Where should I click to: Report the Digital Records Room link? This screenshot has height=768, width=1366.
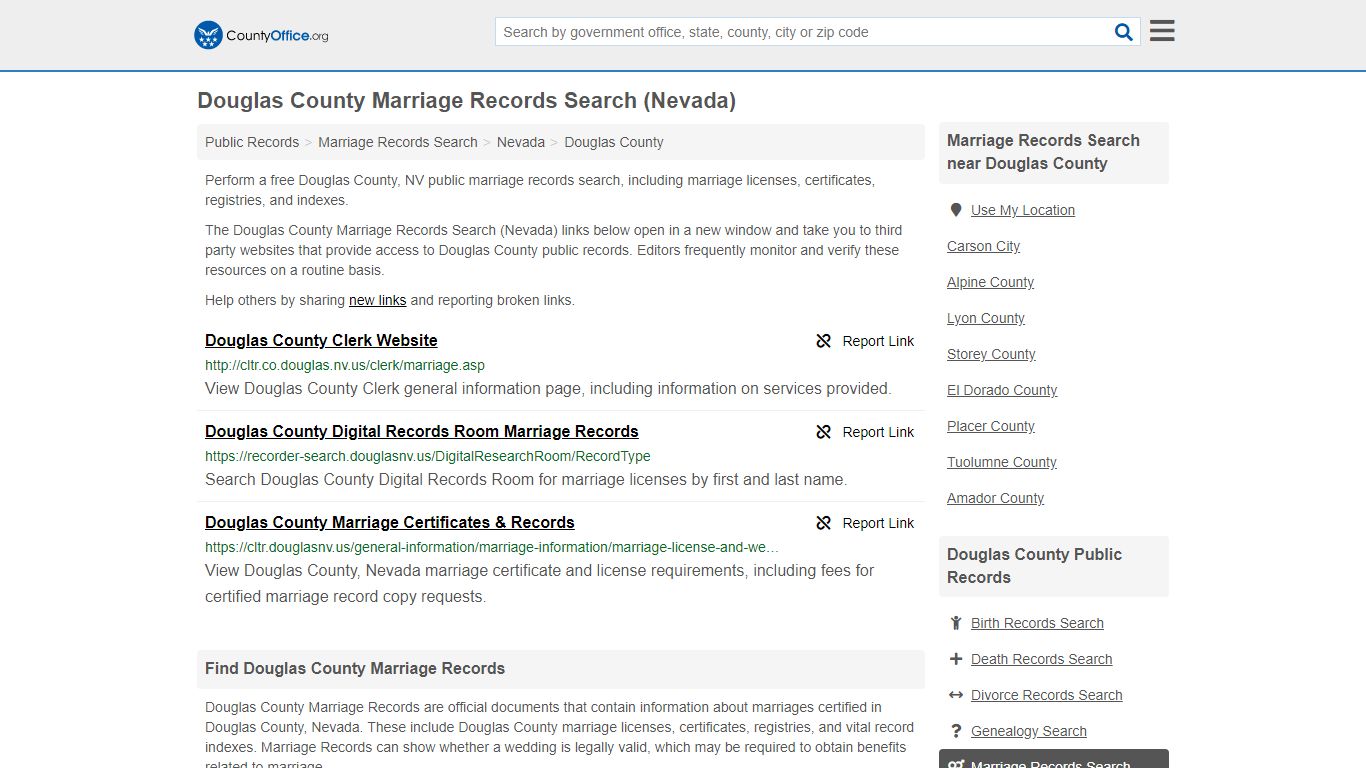[x=865, y=432]
